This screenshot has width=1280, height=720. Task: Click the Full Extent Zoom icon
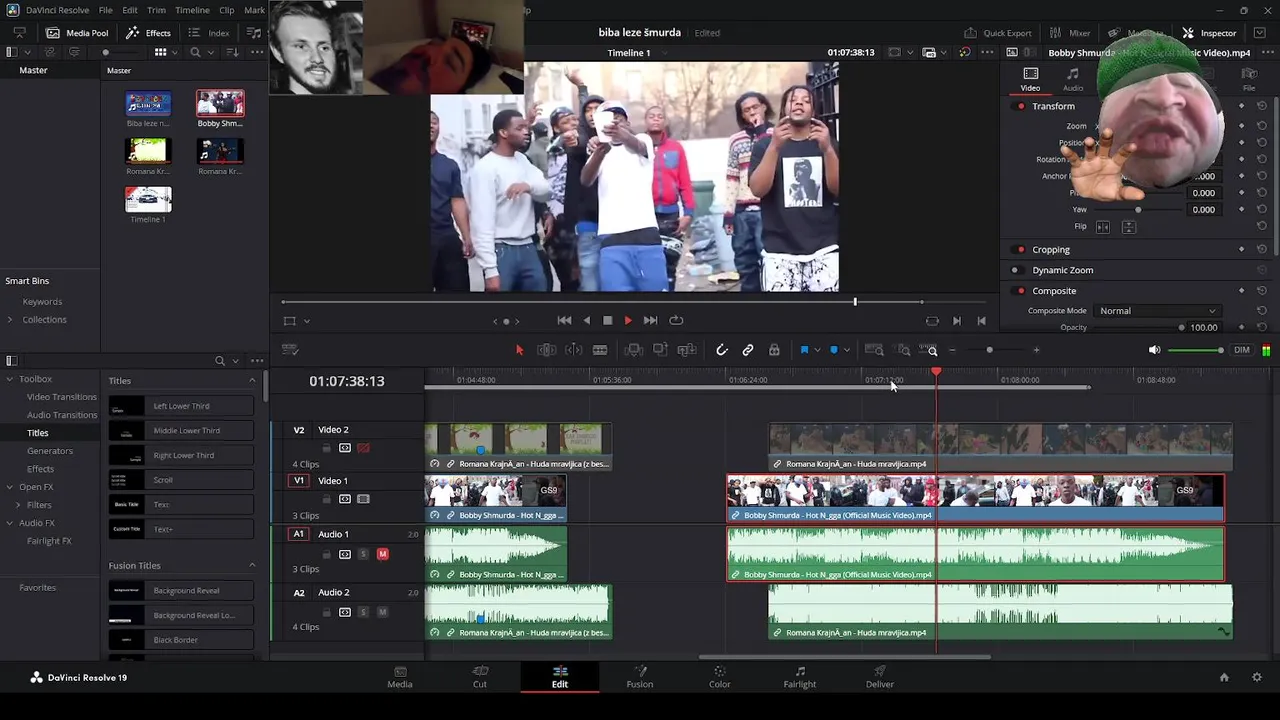click(x=874, y=350)
